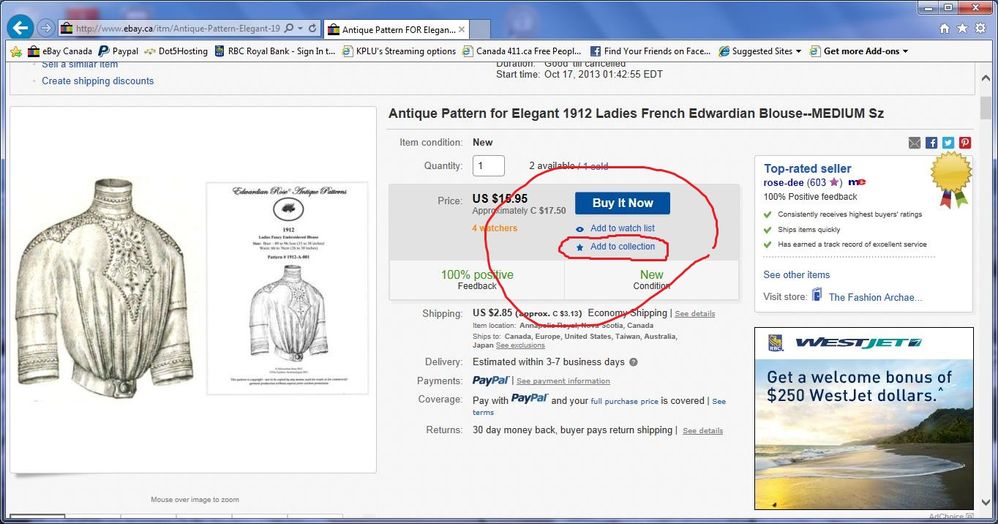Expand Get more Add-ons dropdown
998x524 pixels.
click(x=865, y=51)
